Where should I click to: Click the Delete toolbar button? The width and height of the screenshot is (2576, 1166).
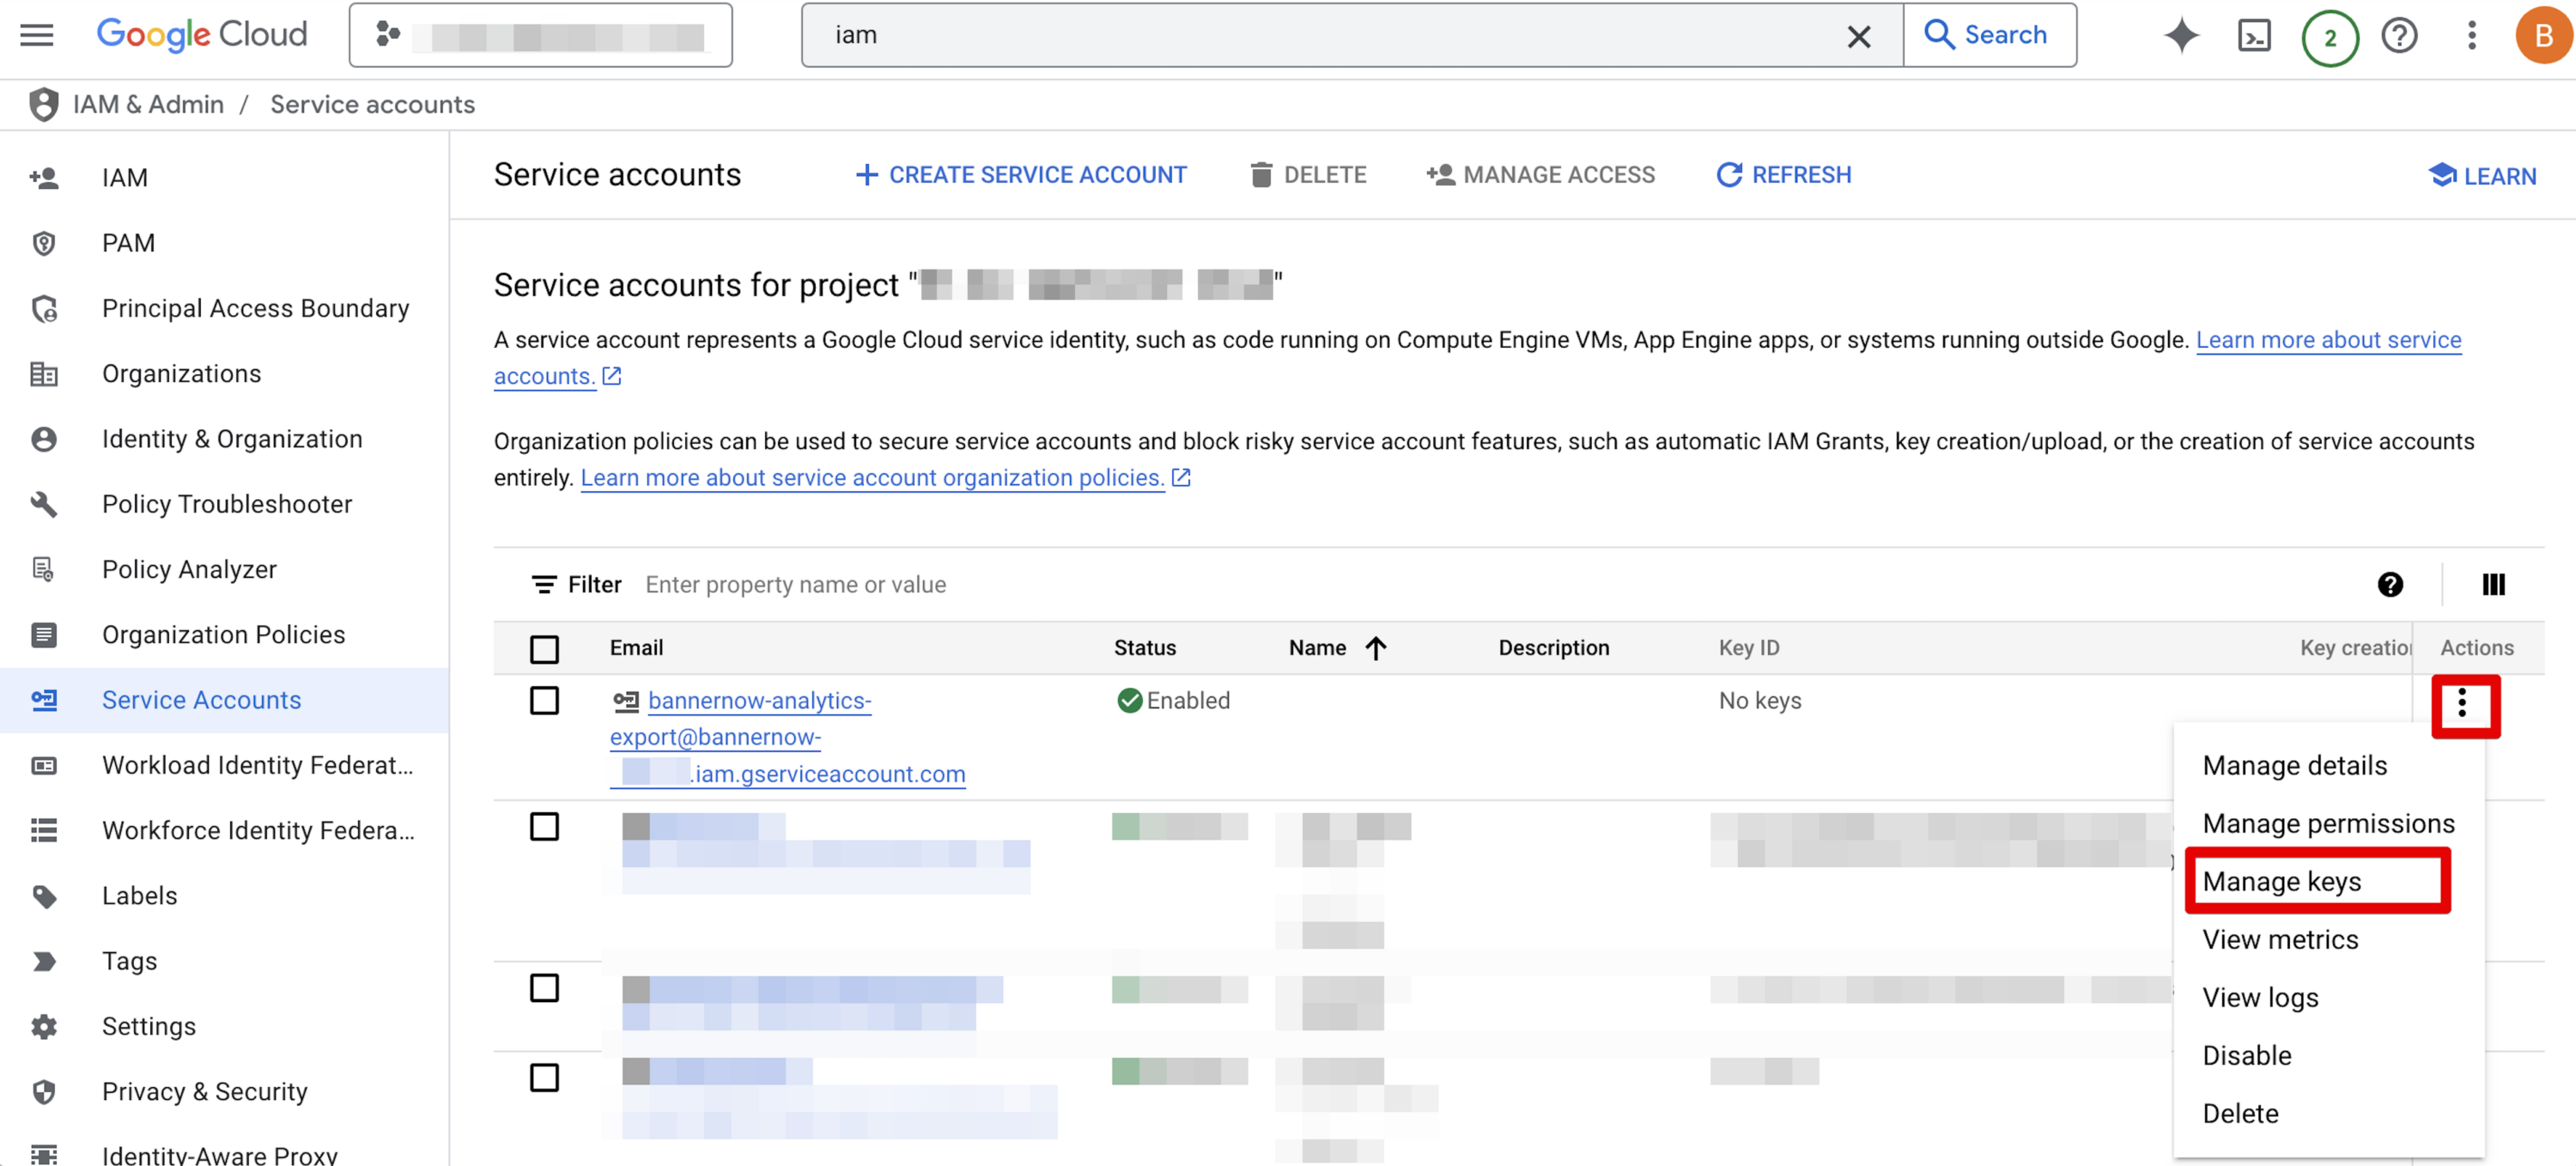(1307, 175)
